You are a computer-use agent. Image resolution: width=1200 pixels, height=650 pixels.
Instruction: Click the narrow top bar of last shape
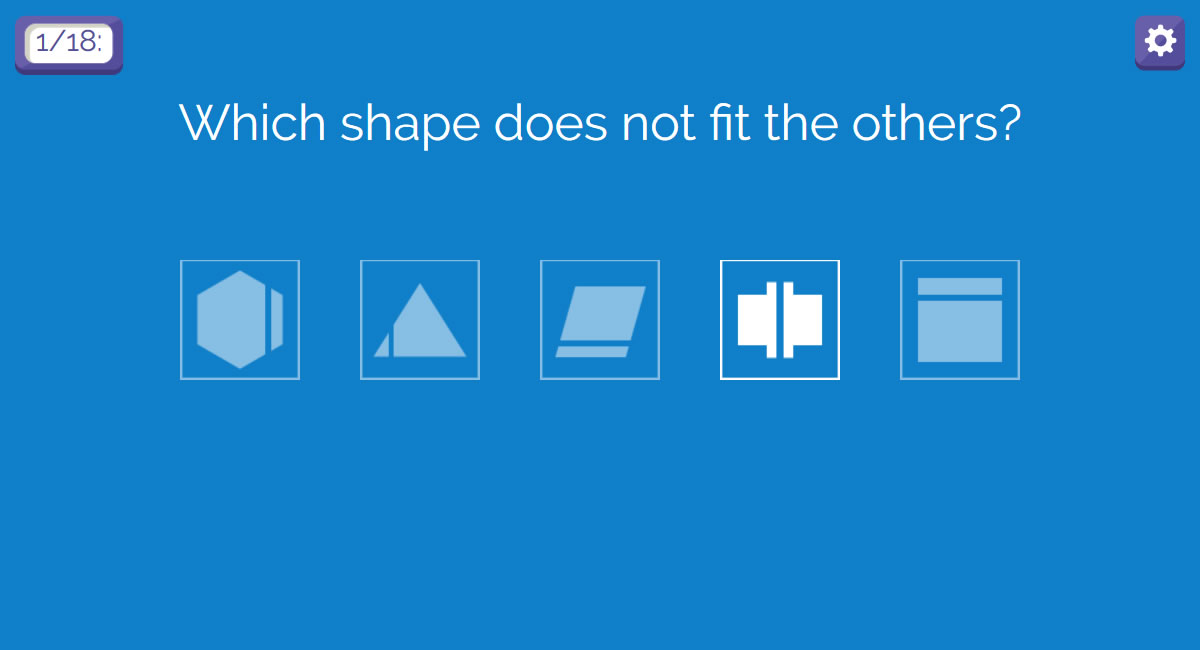coord(960,286)
